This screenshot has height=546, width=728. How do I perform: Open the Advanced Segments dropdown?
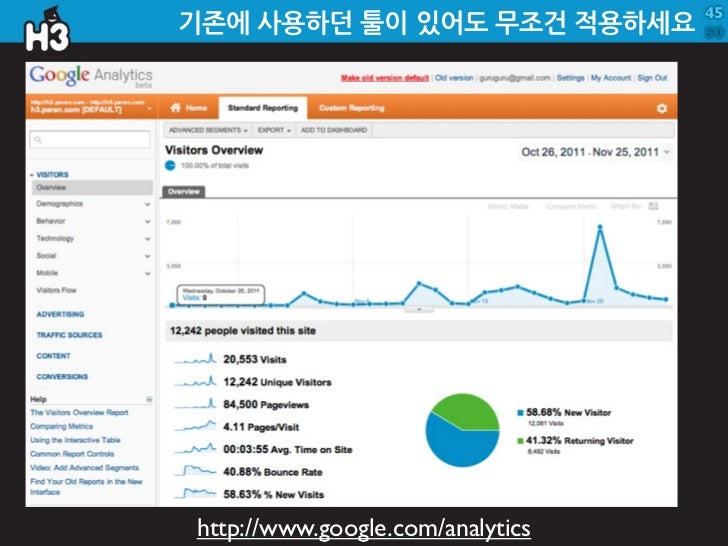pos(208,130)
